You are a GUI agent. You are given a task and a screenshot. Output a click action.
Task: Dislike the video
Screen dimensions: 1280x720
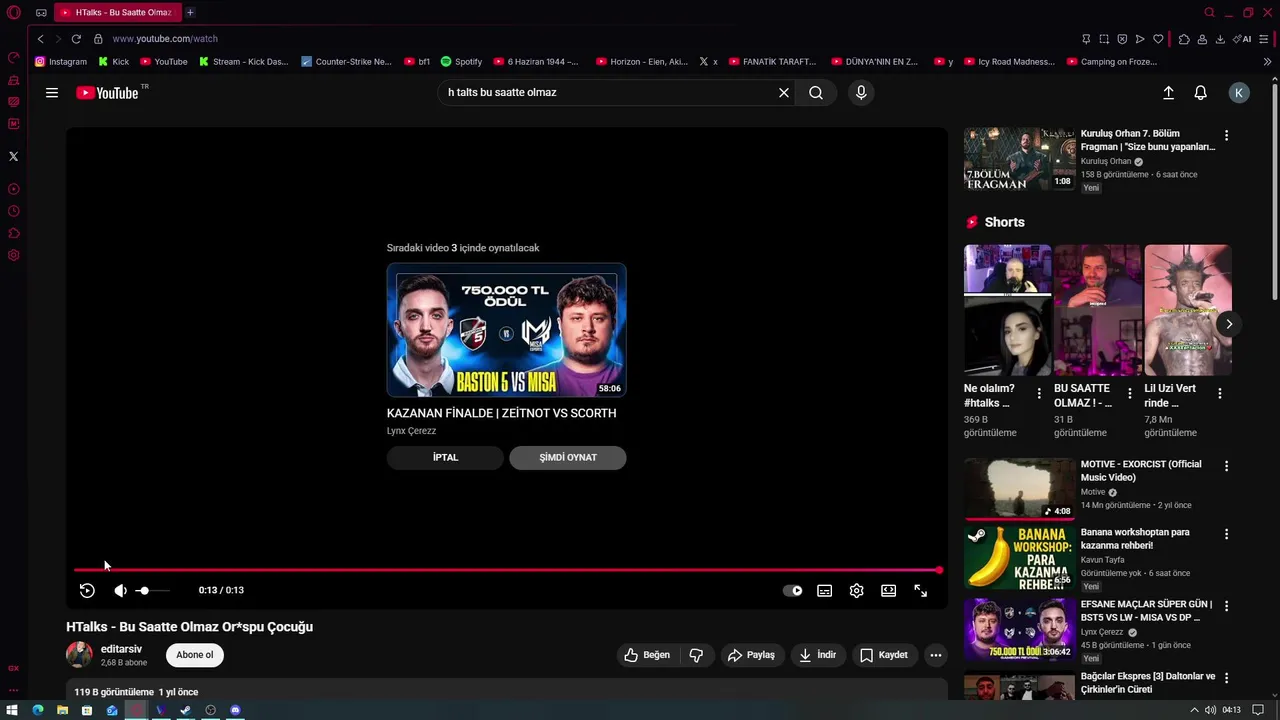pos(696,655)
